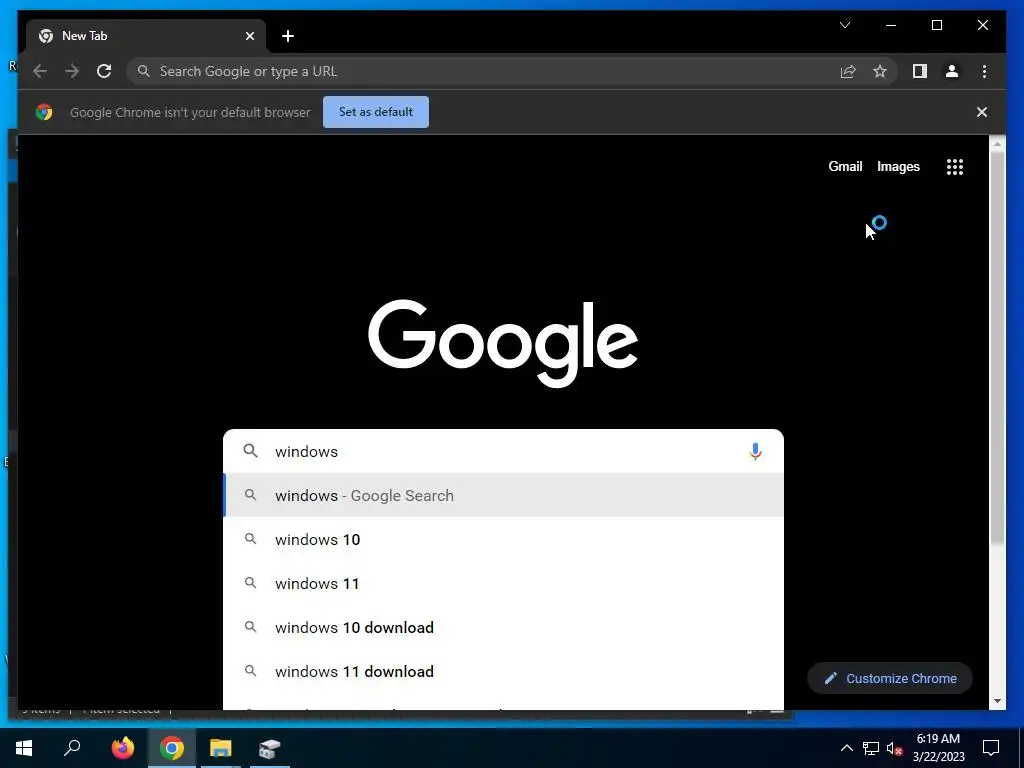Select the 'windows - Google Search' suggestion
The width and height of the screenshot is (1024, 768).
(x=503, y=495)
